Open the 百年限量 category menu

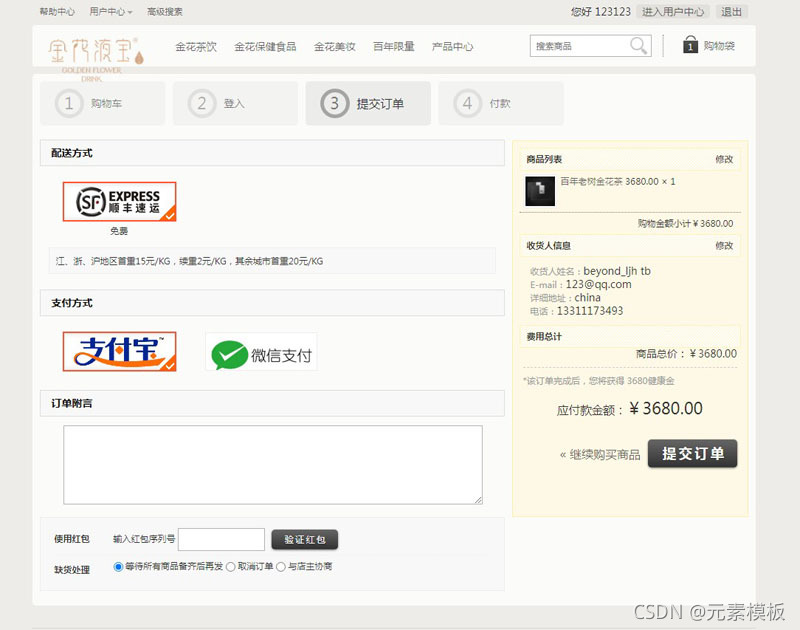tap(393, 45)
